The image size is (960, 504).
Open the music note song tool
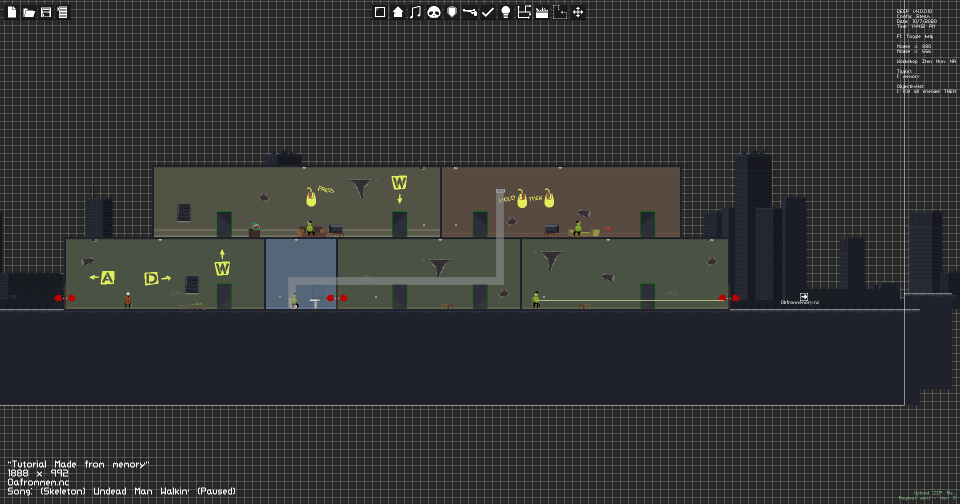(x=416, y=12)
